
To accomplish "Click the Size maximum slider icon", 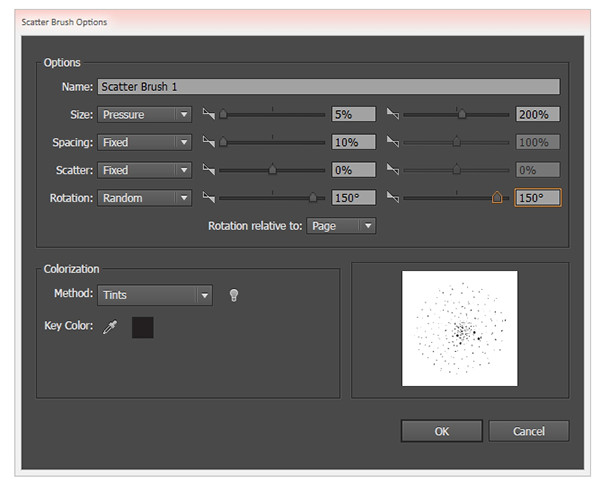I will point(393,115).
